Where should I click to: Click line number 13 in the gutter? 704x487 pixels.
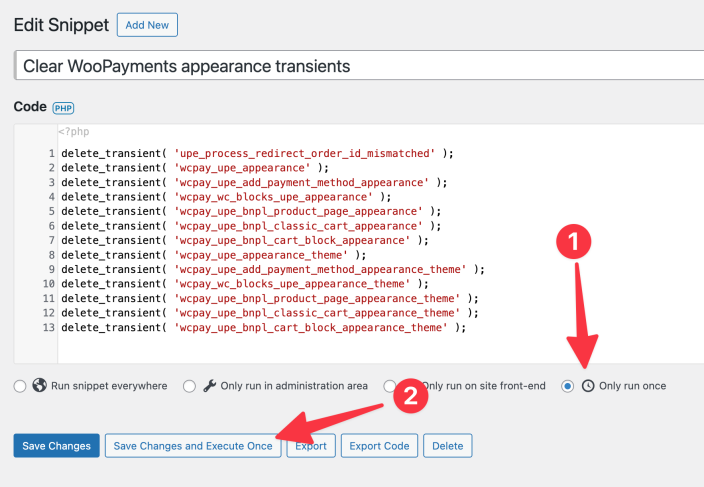(49, 327)
